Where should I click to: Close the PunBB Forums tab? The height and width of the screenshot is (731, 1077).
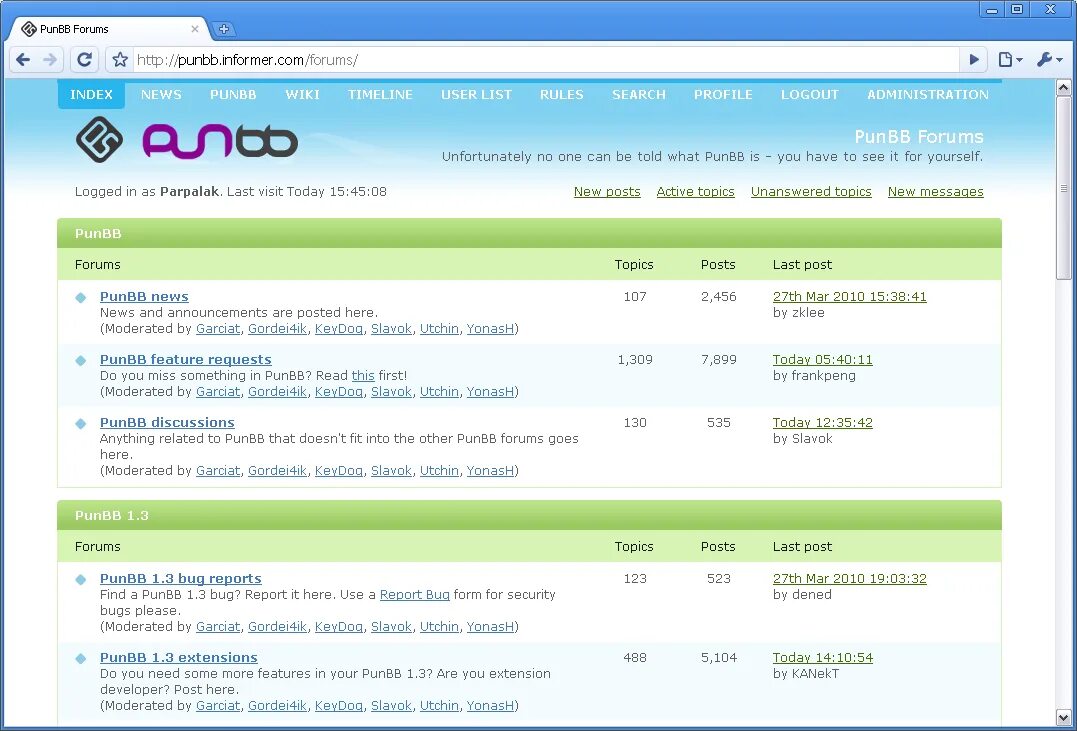click(x=195, y=29)
